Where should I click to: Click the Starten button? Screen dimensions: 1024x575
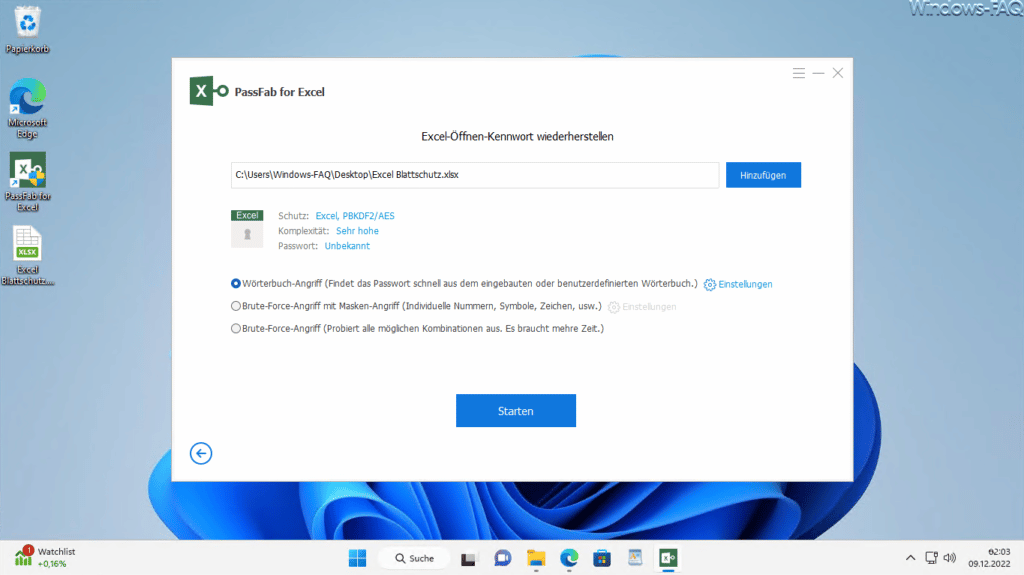click(516, 410)
